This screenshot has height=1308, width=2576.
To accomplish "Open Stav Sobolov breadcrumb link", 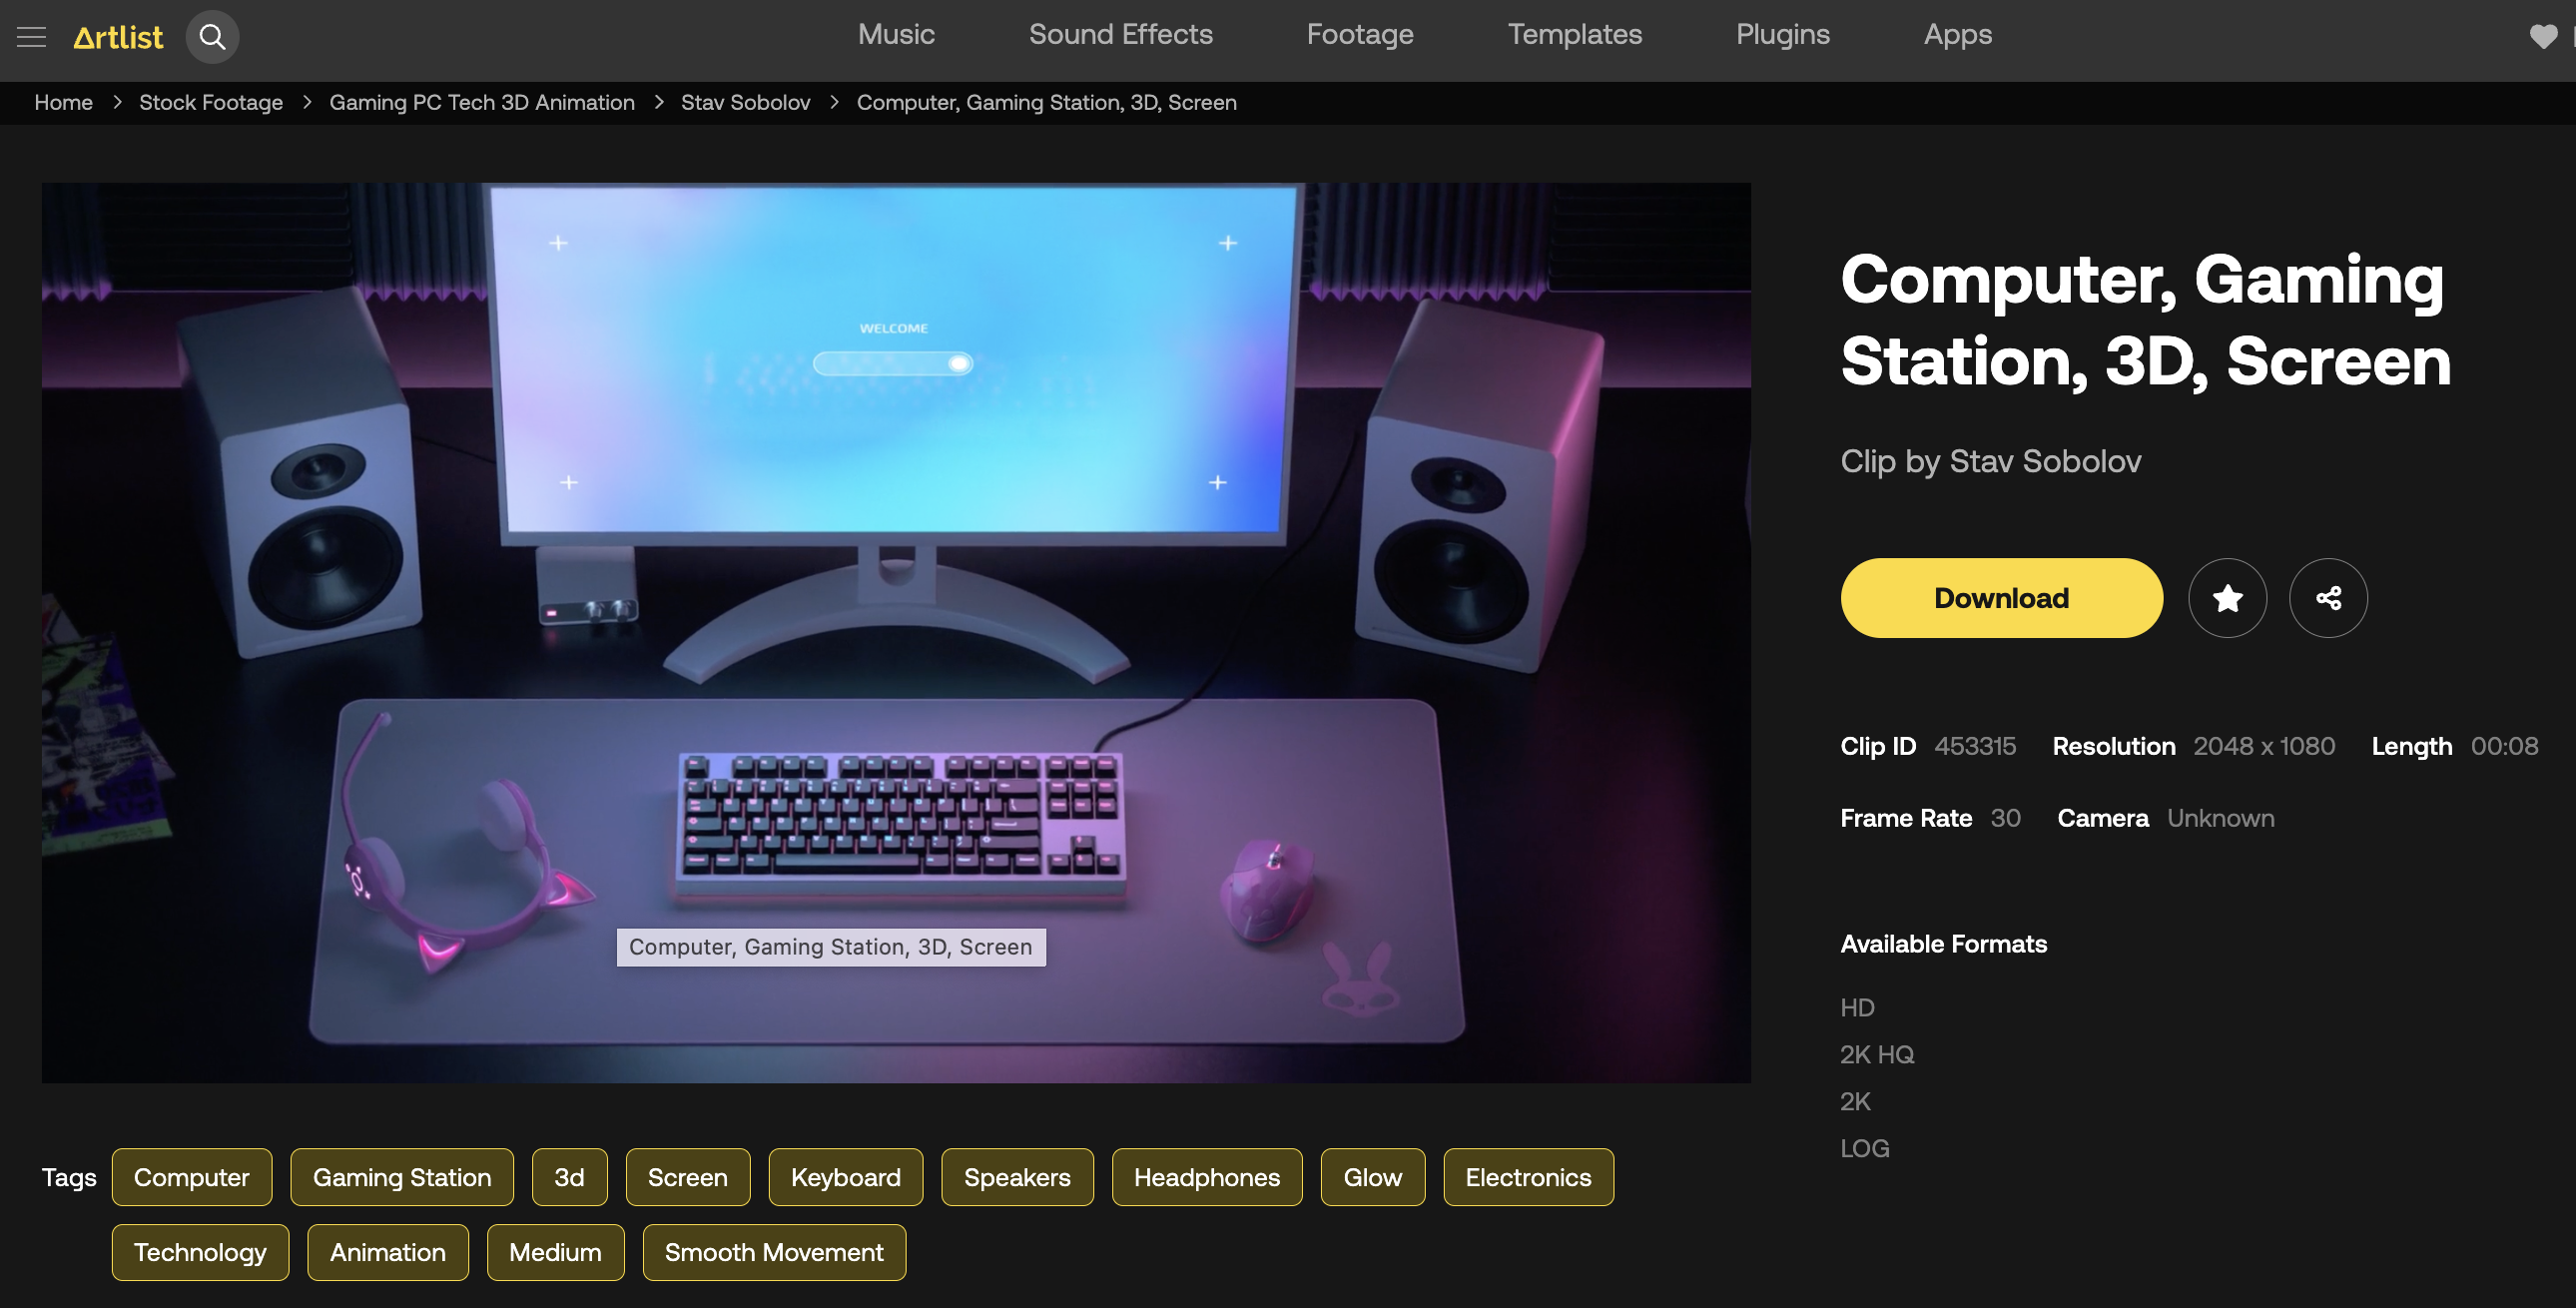I will point(745,102).
